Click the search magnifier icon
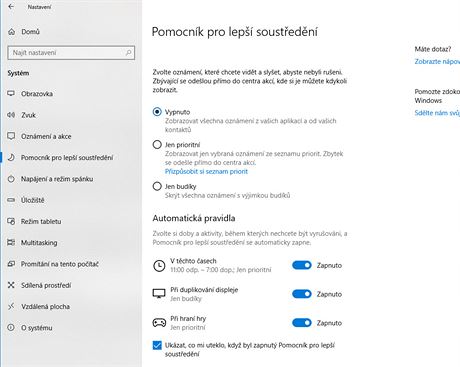The image size is (460, 367). click(x=128, y=53)
